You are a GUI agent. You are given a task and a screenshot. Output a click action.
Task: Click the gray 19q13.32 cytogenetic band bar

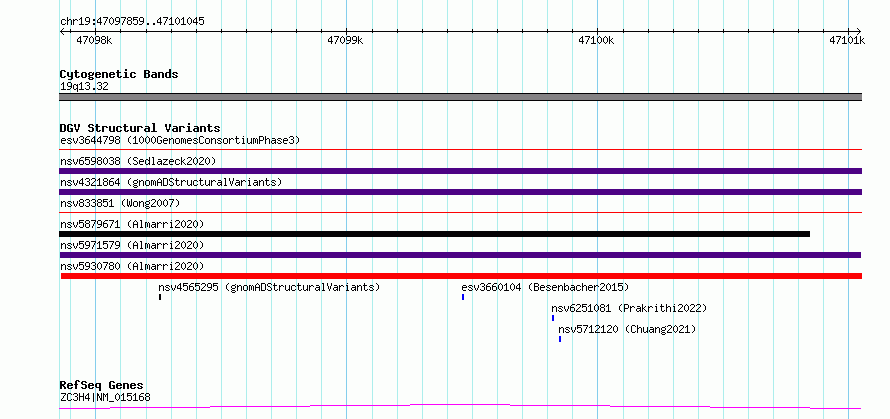tap(460, 97)
